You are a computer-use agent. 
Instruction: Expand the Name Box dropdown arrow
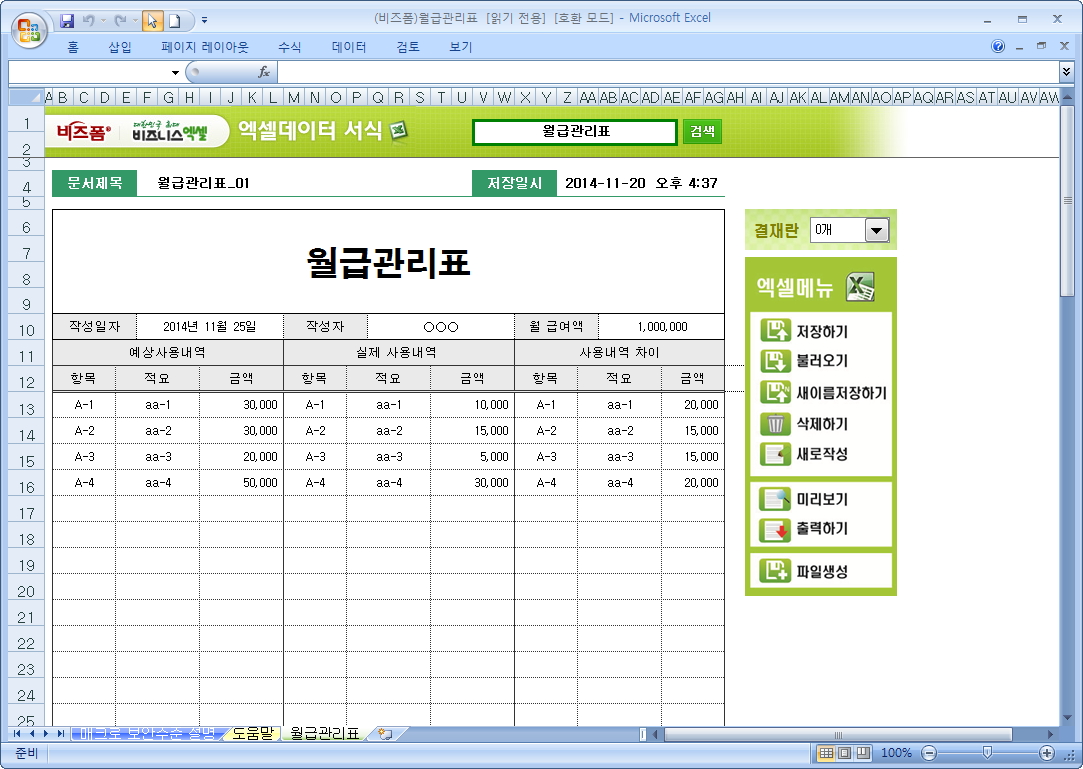(175, 72)
